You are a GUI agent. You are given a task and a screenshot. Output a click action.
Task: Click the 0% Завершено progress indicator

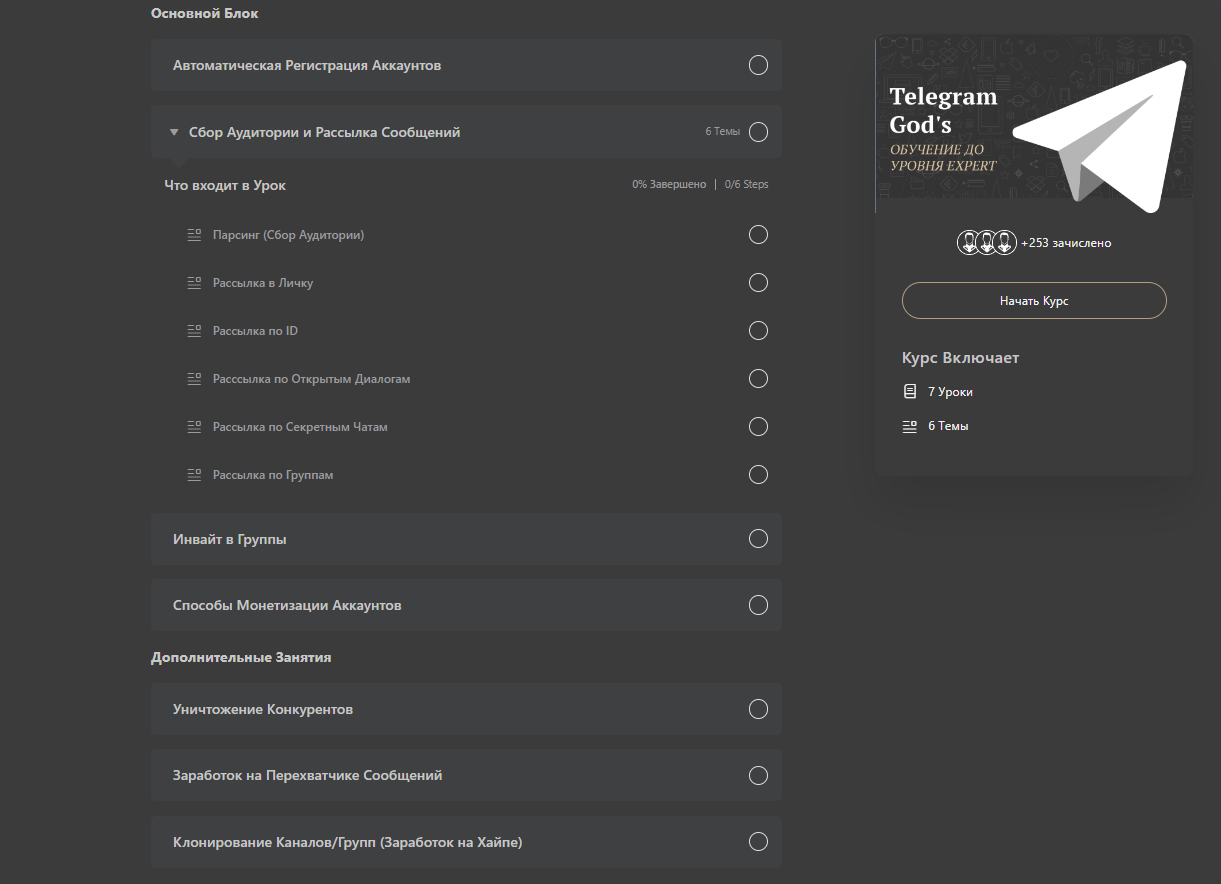(668, 185)
